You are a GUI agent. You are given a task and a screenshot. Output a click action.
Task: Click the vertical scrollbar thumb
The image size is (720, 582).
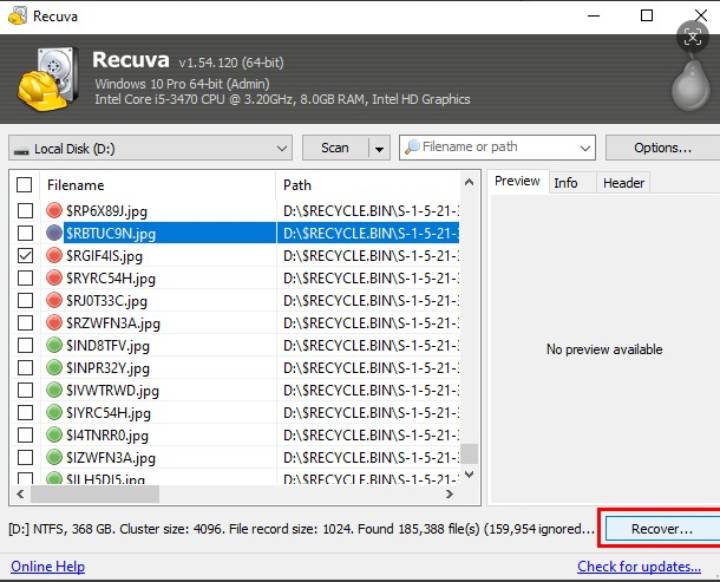[469, 454]
